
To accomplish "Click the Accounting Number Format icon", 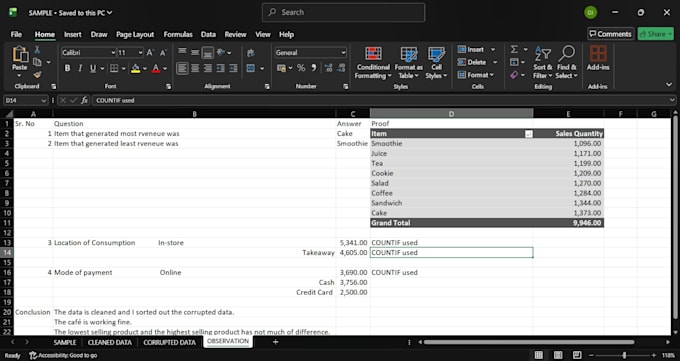I will point(281,68).
